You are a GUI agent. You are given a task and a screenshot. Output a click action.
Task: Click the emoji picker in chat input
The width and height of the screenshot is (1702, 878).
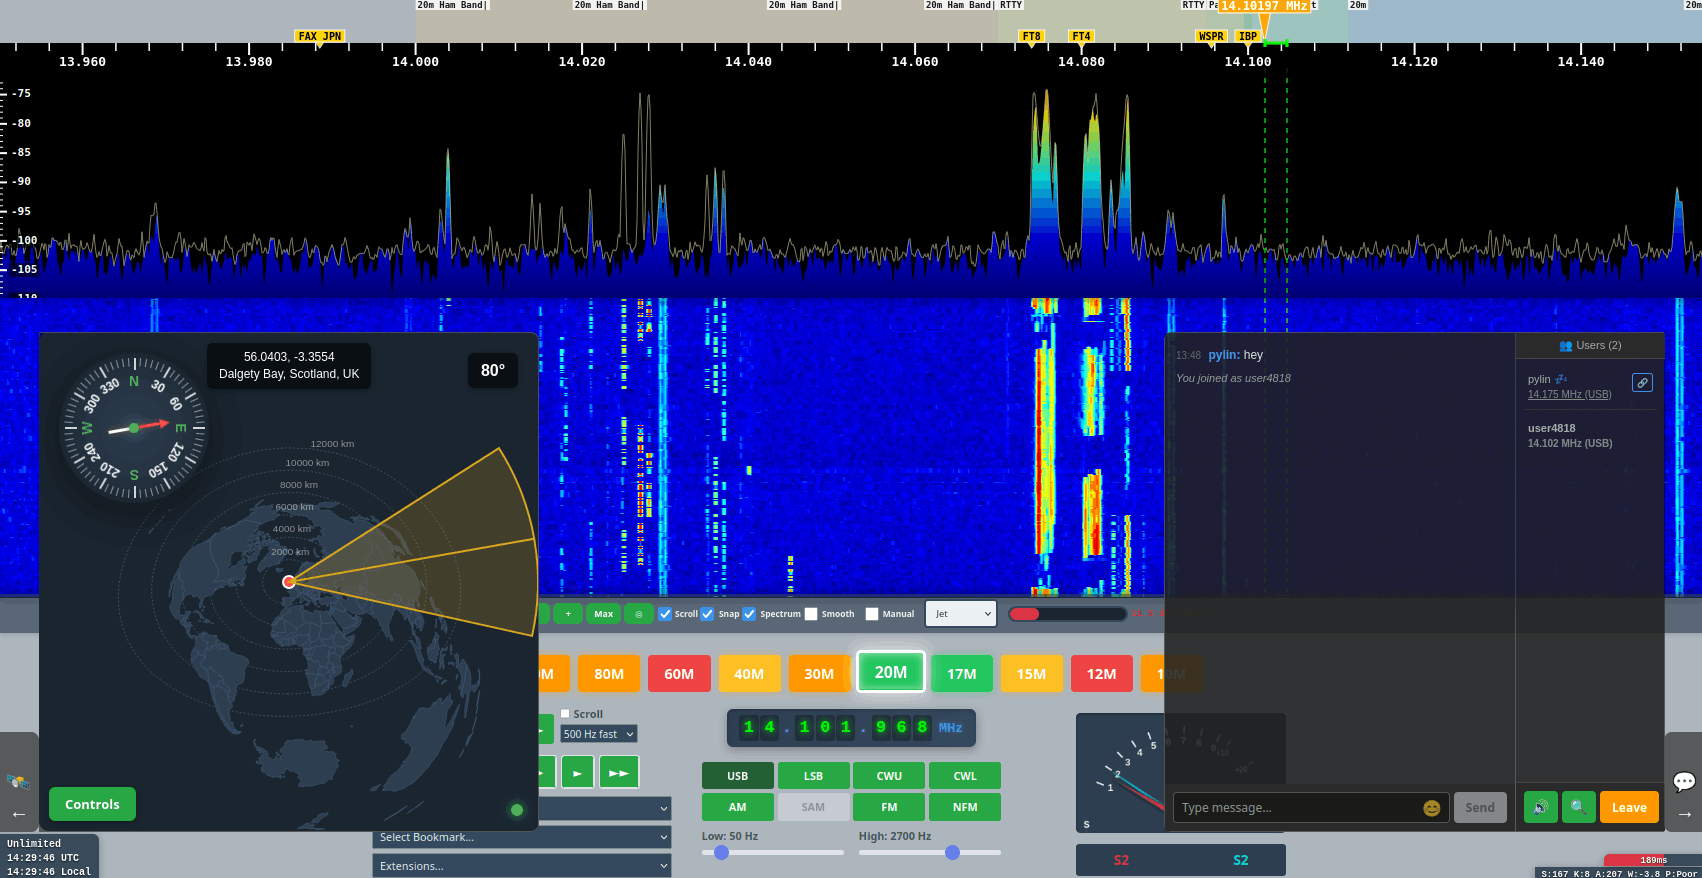click(x=1431, y=808)
